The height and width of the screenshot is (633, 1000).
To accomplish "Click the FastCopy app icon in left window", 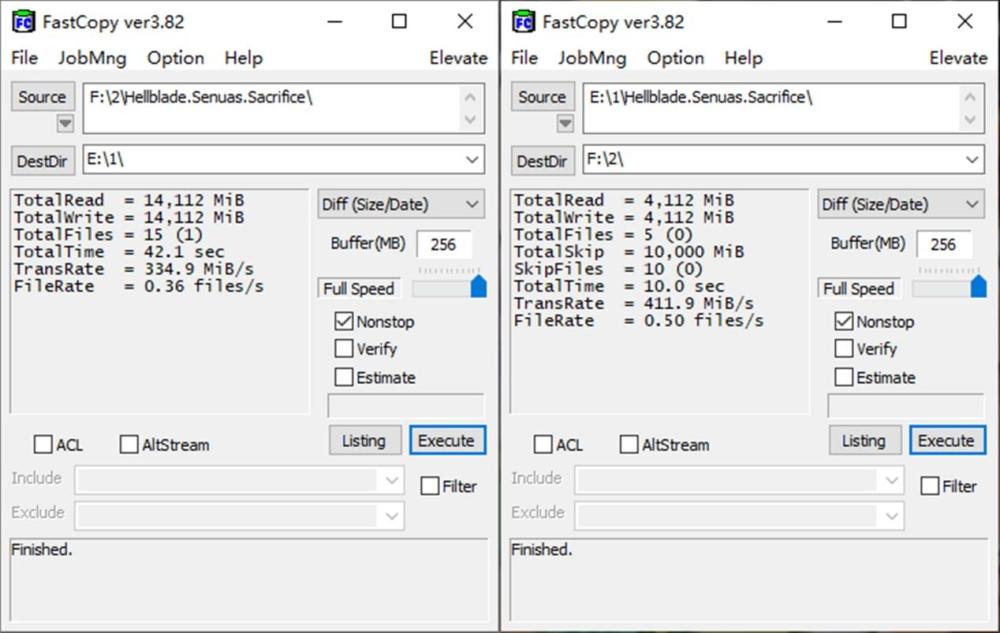I will click(x=24, y=22).
